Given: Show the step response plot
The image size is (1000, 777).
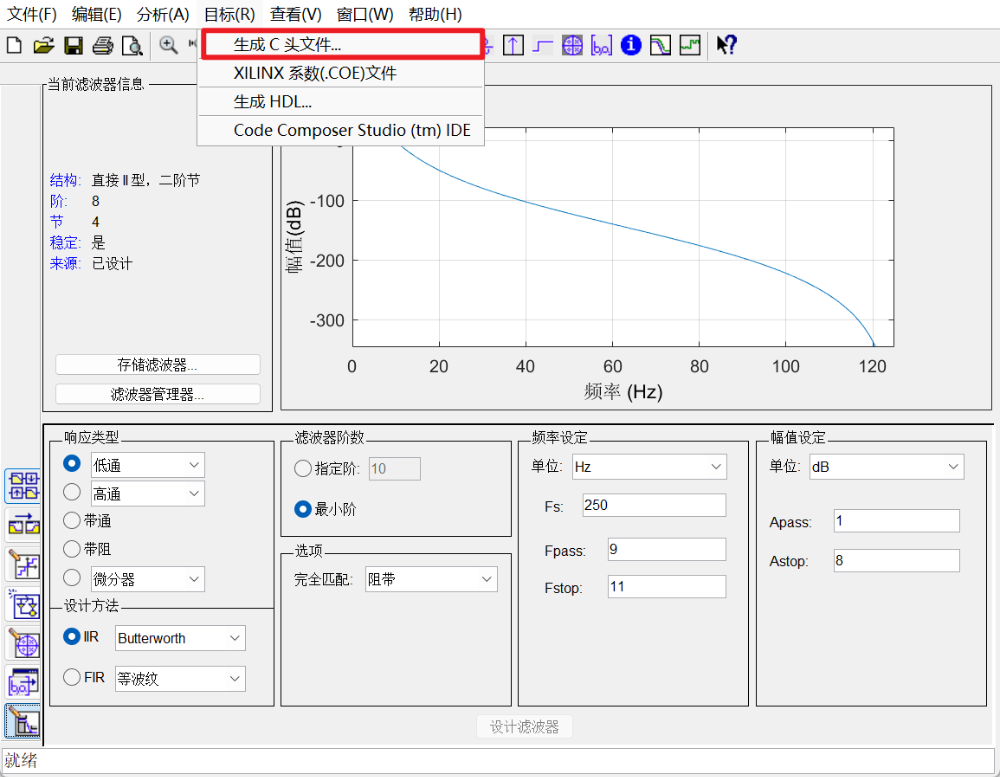Looking at the screenshot, I should pyautogui.click(x=543, y=45).
